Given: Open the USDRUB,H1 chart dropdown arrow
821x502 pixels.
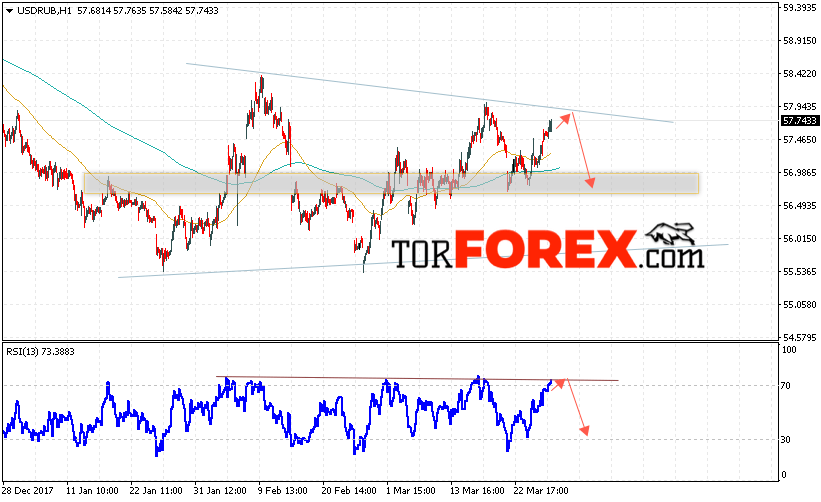Looking at the screenshot, I should point(9,10).
